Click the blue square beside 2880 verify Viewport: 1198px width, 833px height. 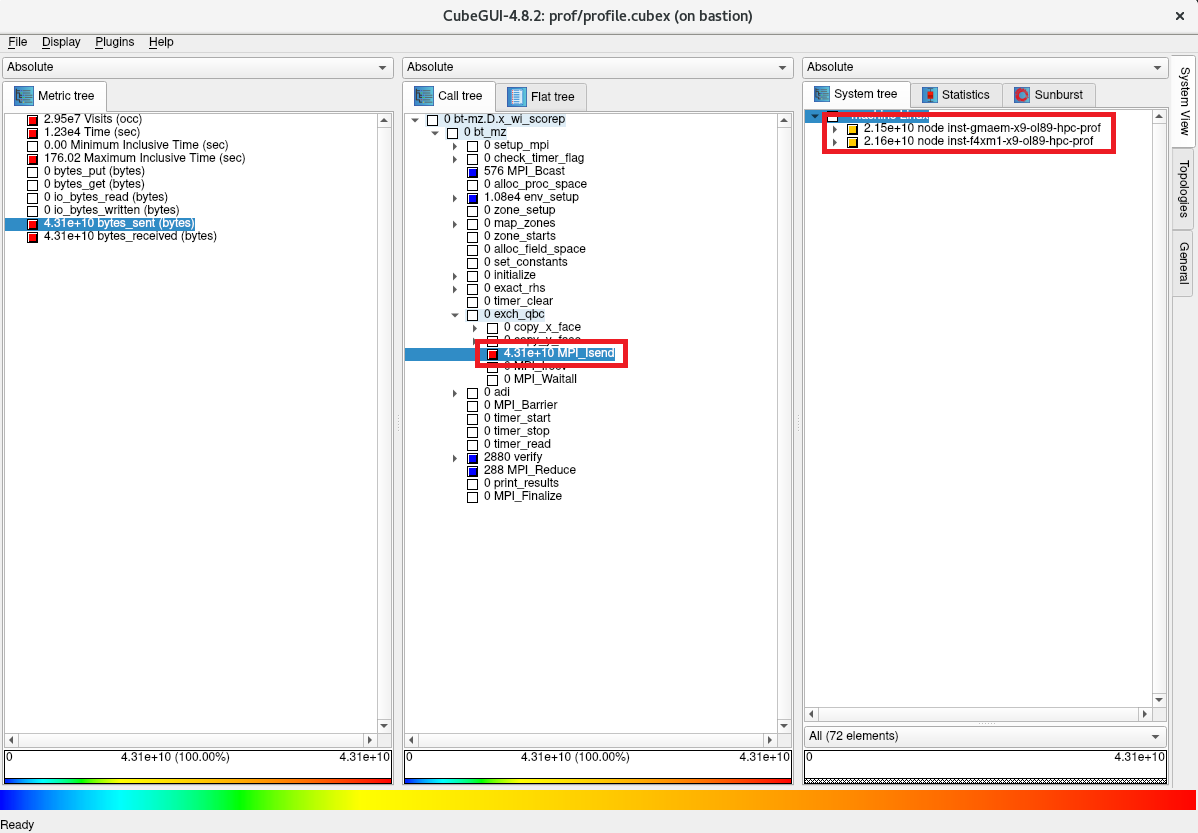(473, 458)
